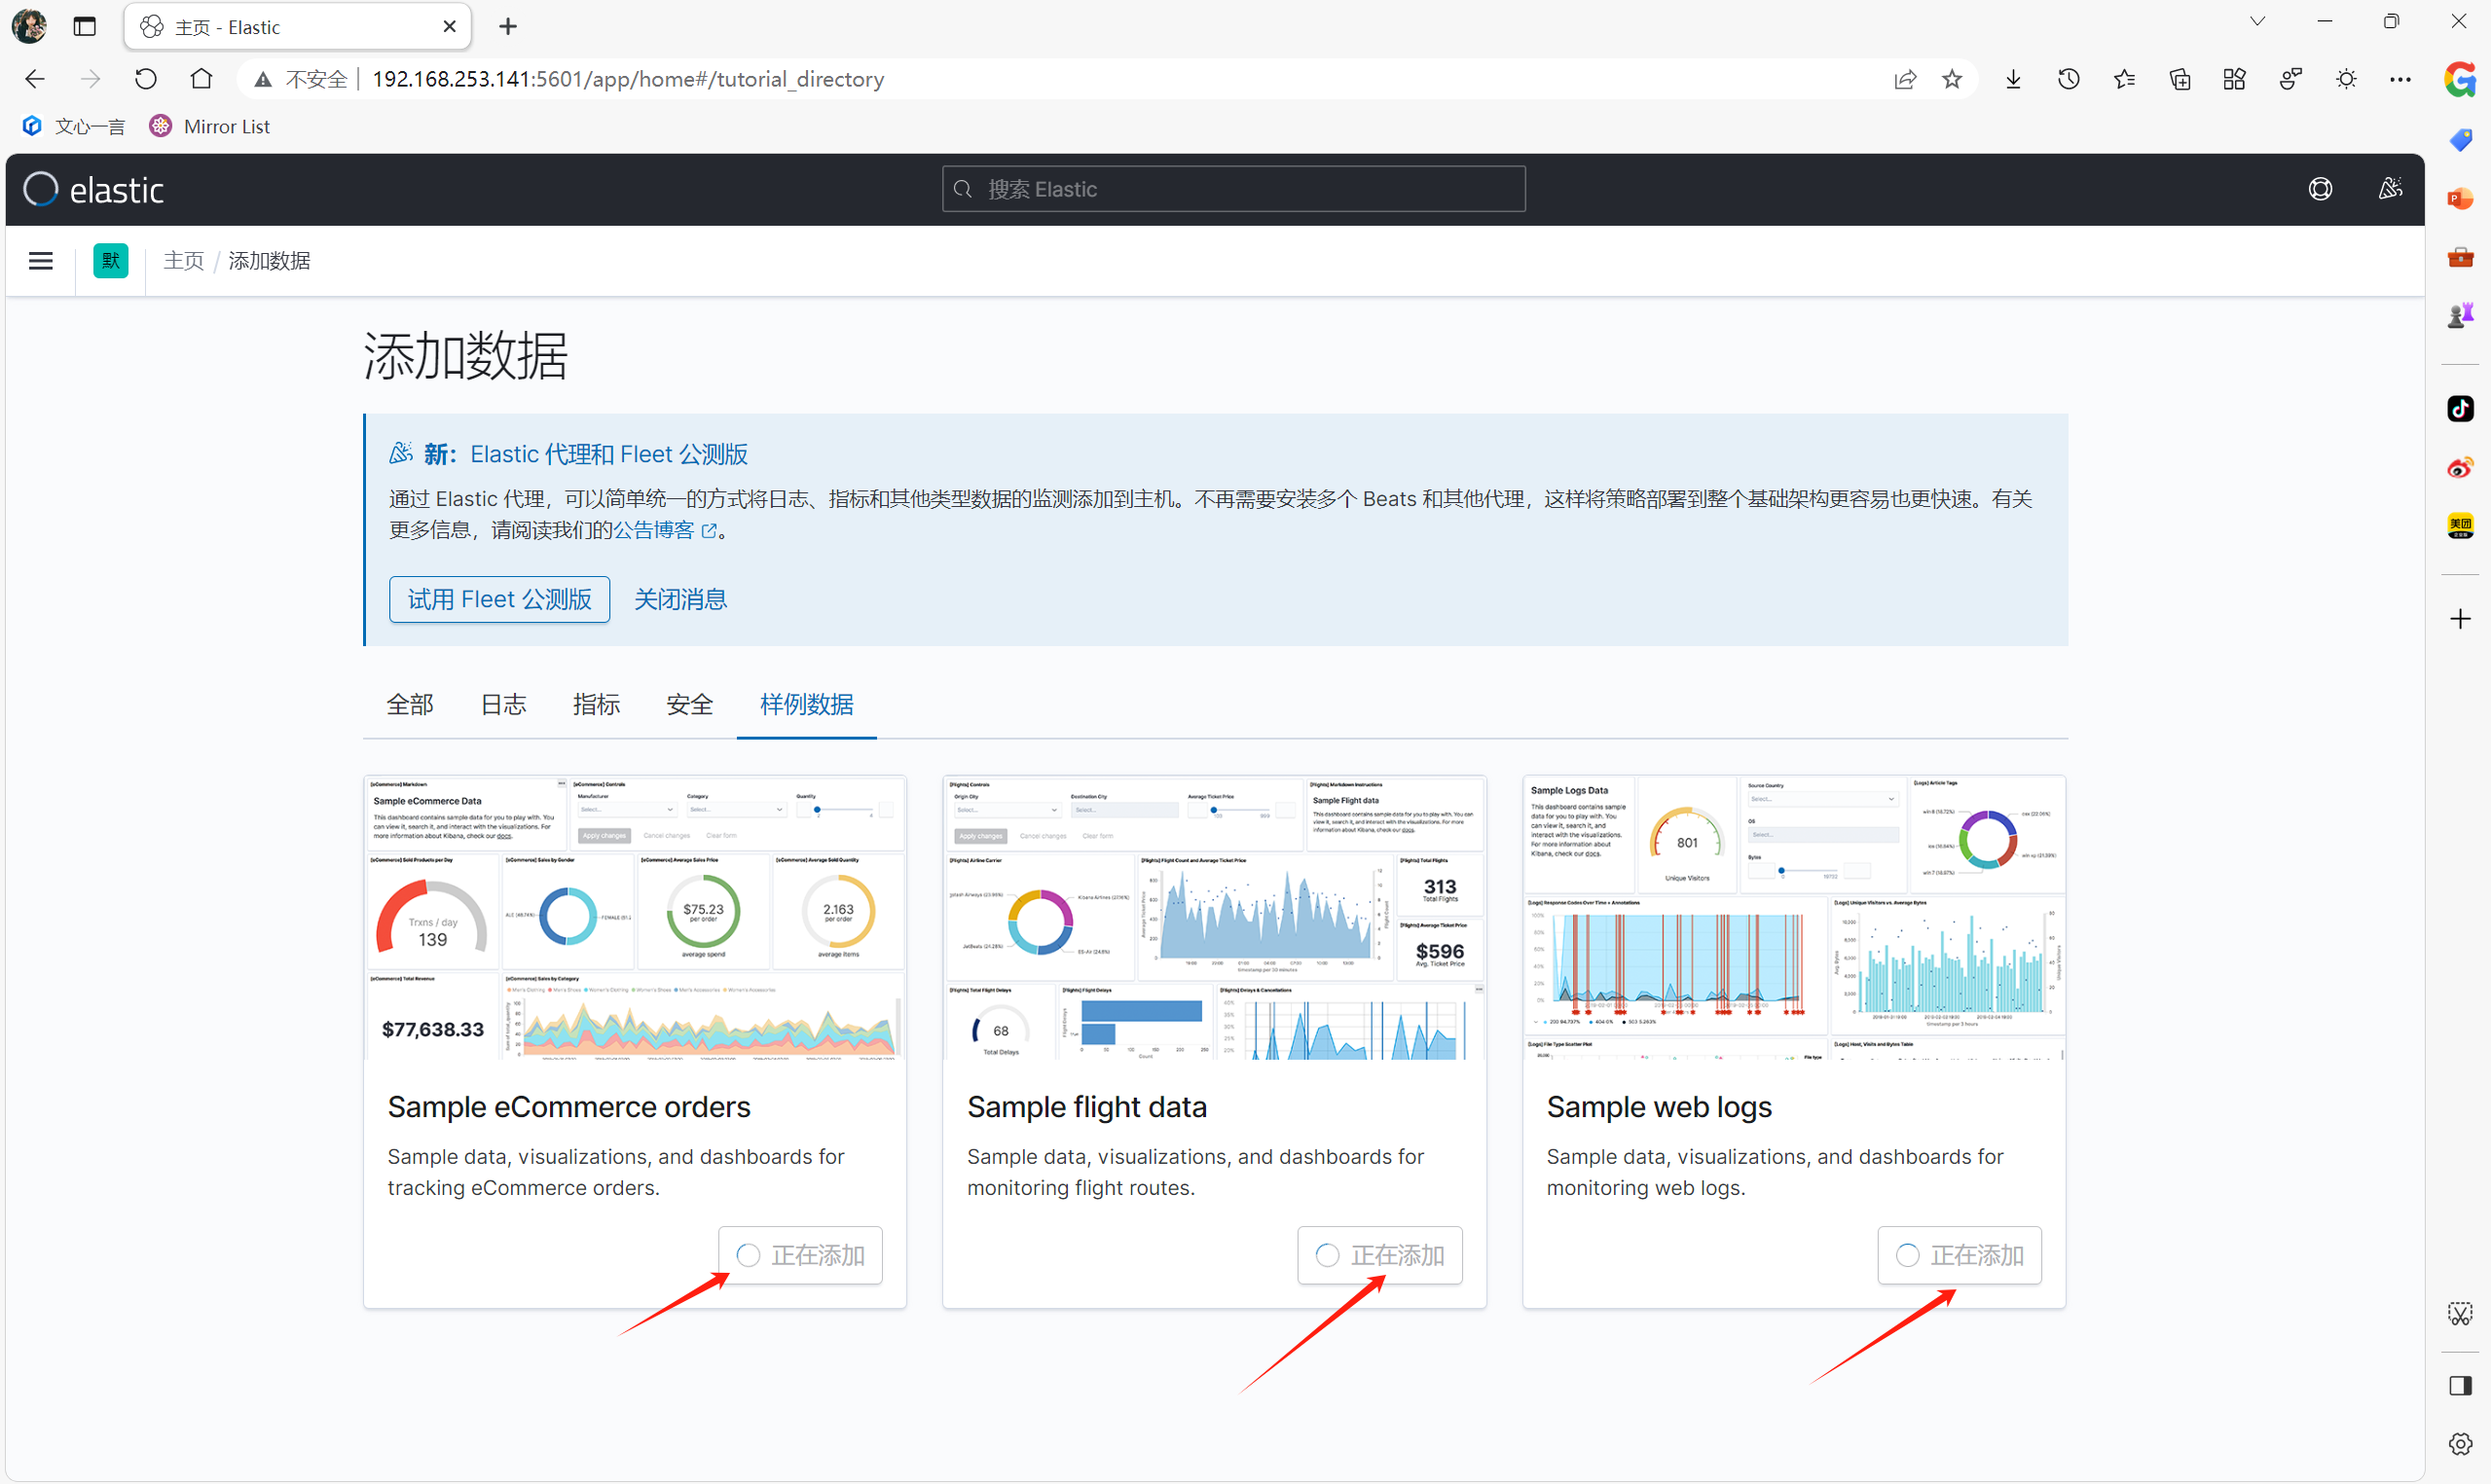
Task: Click the Sample web logs title
Action: (1659, 1107)
